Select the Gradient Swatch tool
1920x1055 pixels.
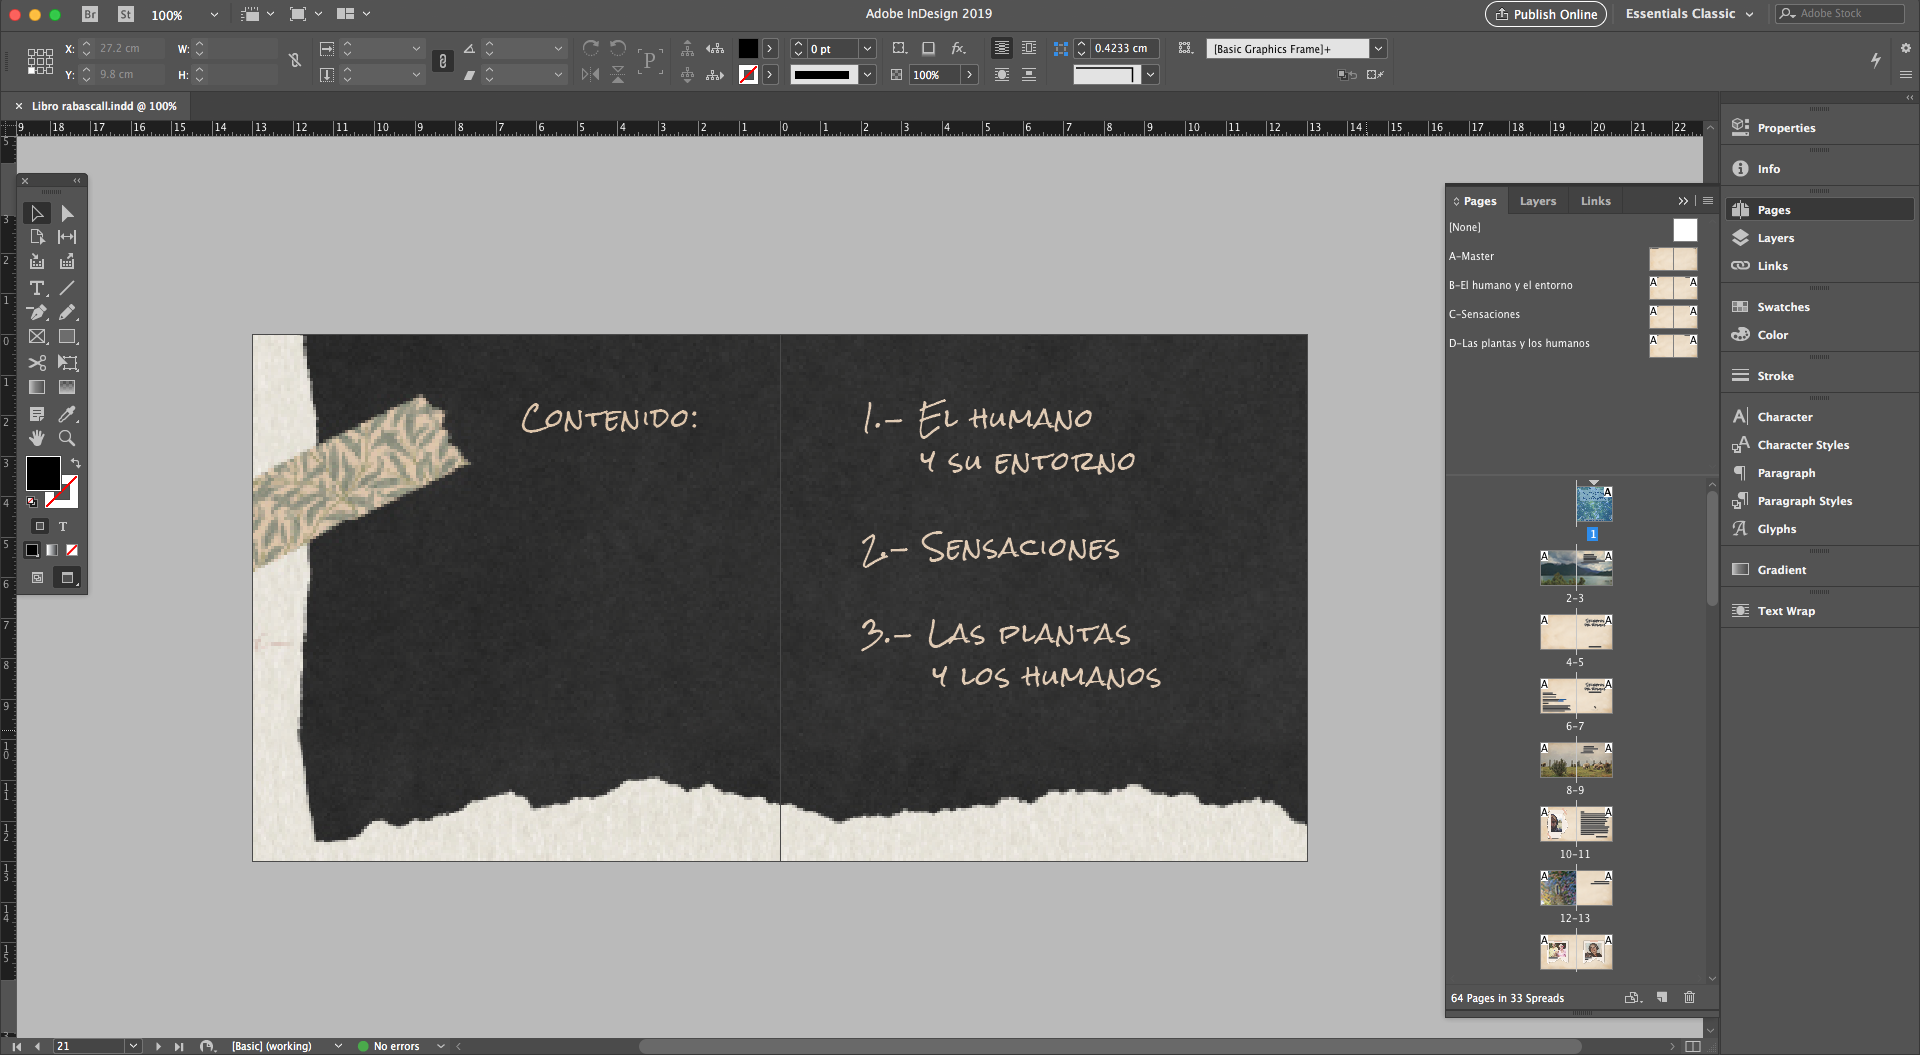[37, 387]
